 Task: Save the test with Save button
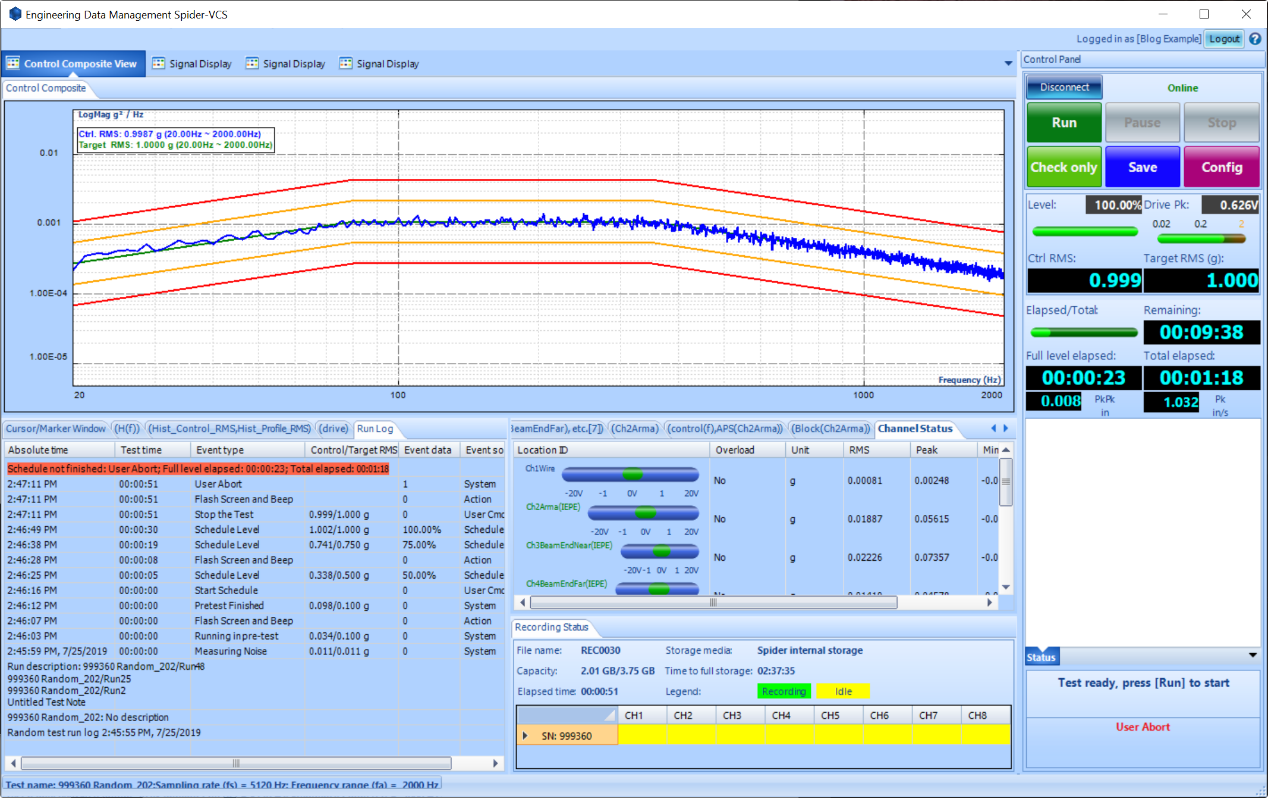[1143, 167]
